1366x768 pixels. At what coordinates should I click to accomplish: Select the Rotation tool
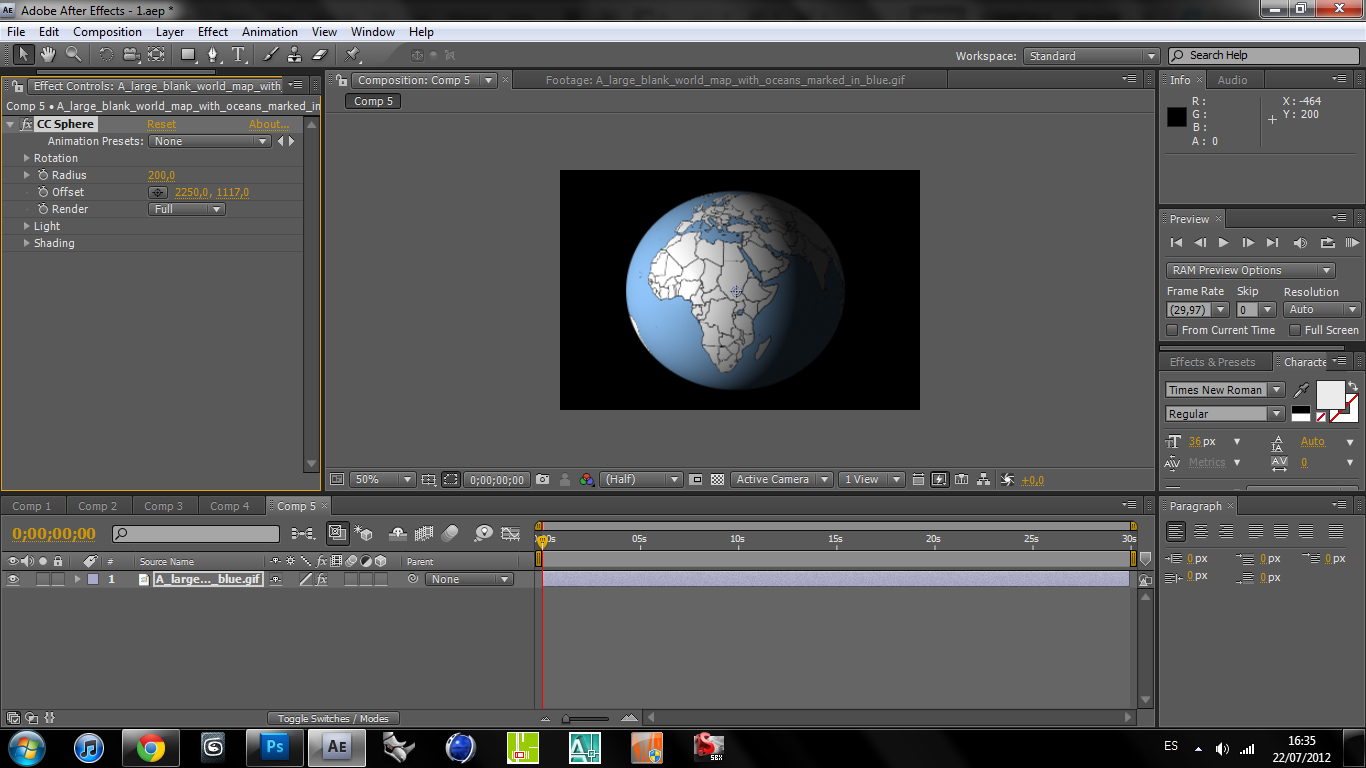coord(106,54)
